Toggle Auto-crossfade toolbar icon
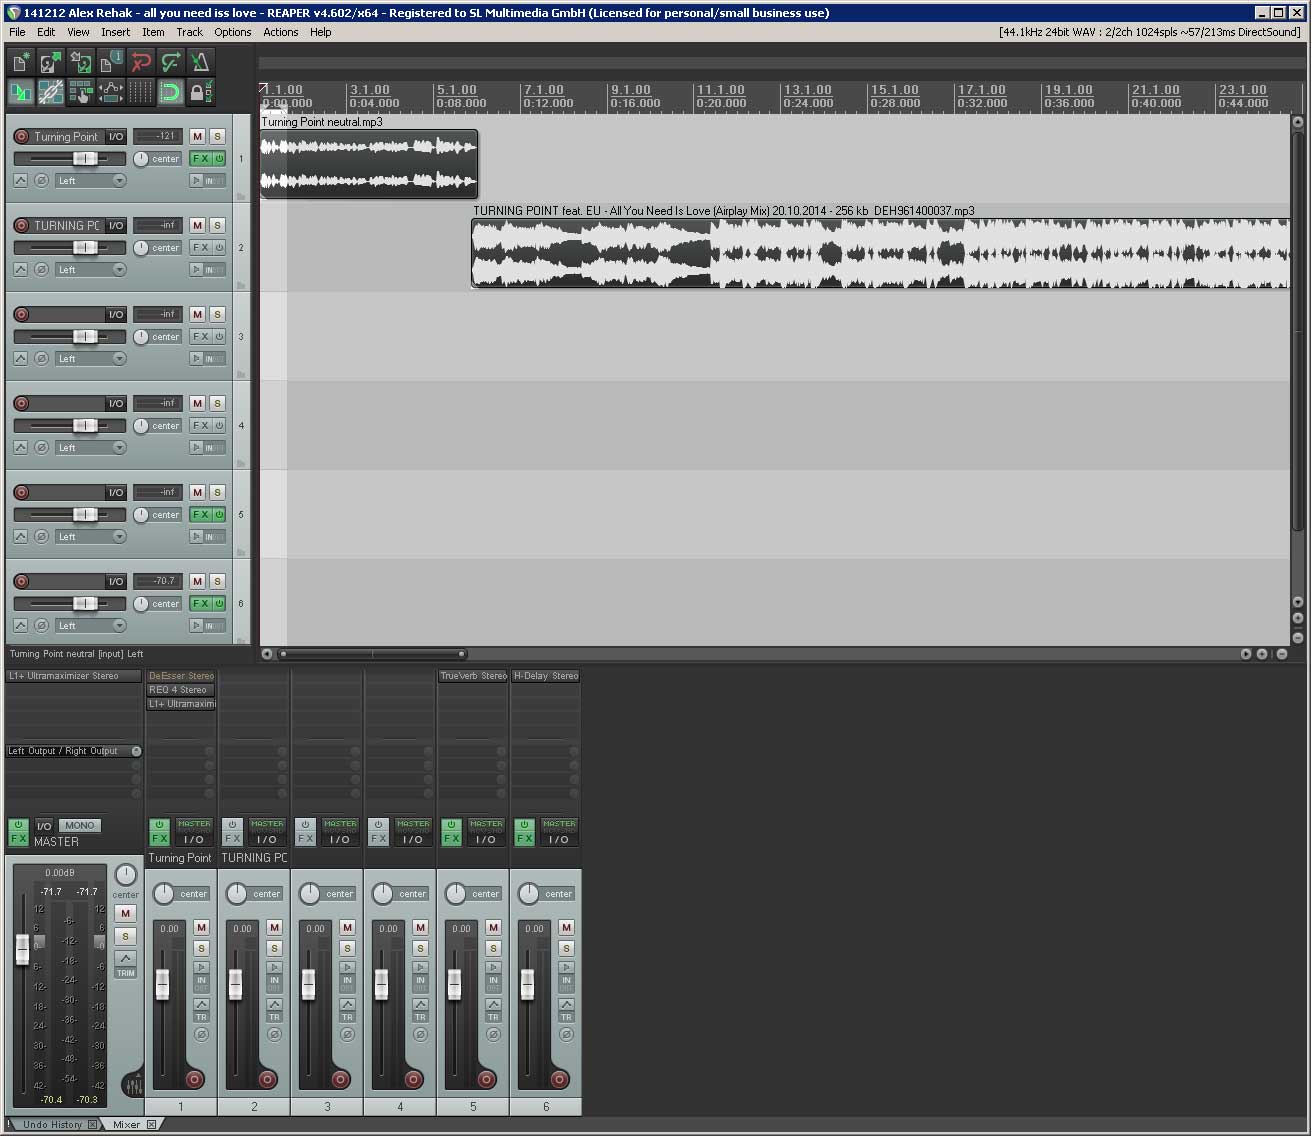The height and width of the screenshot is (1136, 1311). pos(20,93)
